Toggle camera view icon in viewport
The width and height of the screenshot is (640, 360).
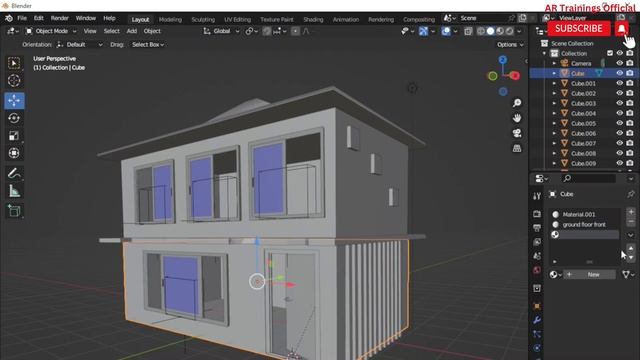pyautogui.click(x=517, y=133)
